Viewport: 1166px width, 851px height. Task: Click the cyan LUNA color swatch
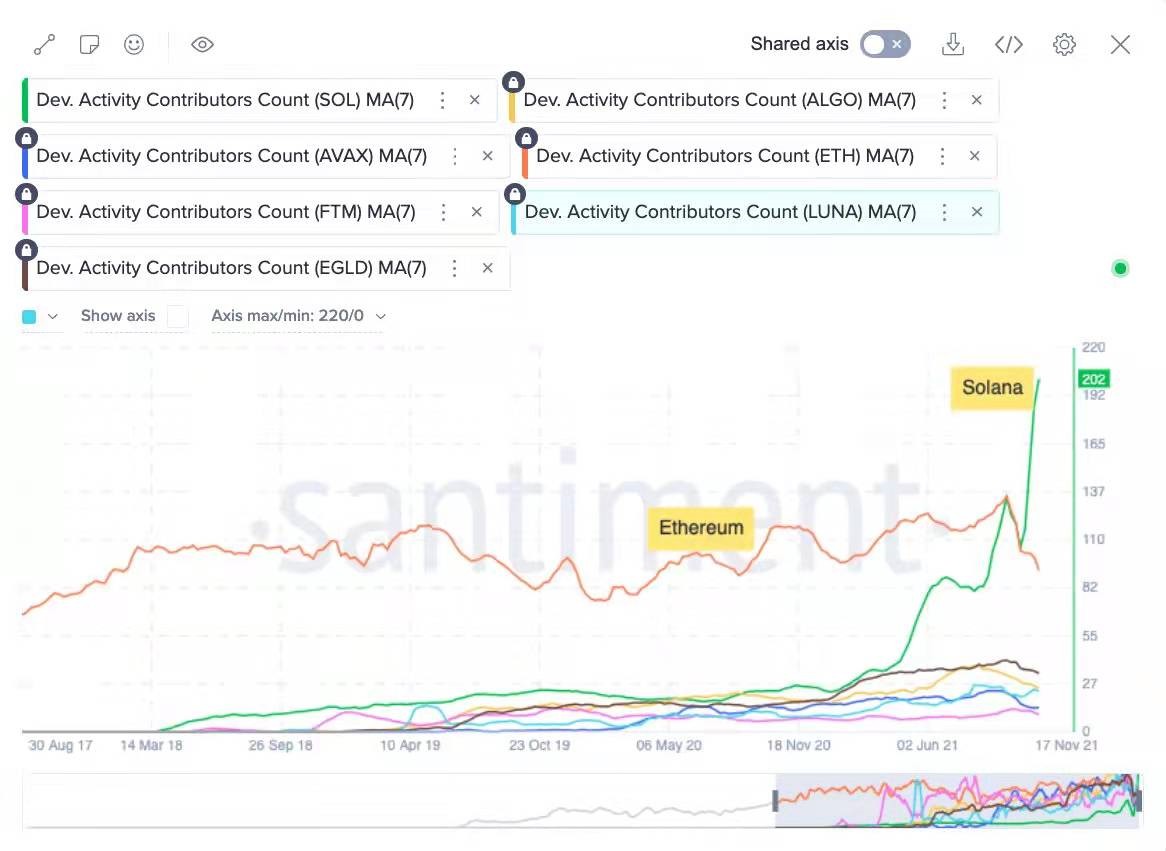tap(29, 317)
